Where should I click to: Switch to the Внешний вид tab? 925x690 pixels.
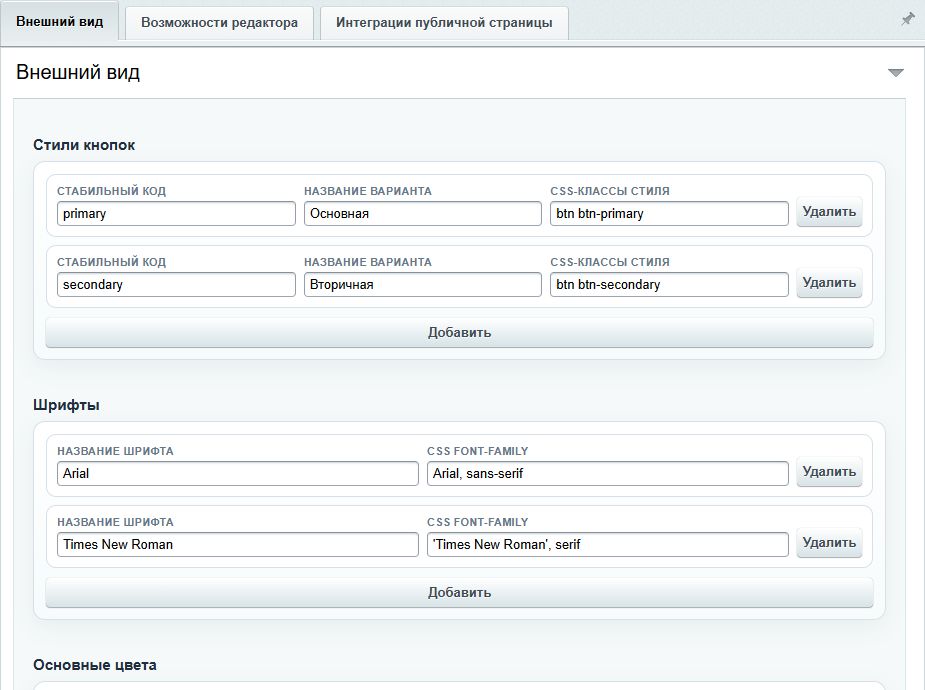[60, 22]
